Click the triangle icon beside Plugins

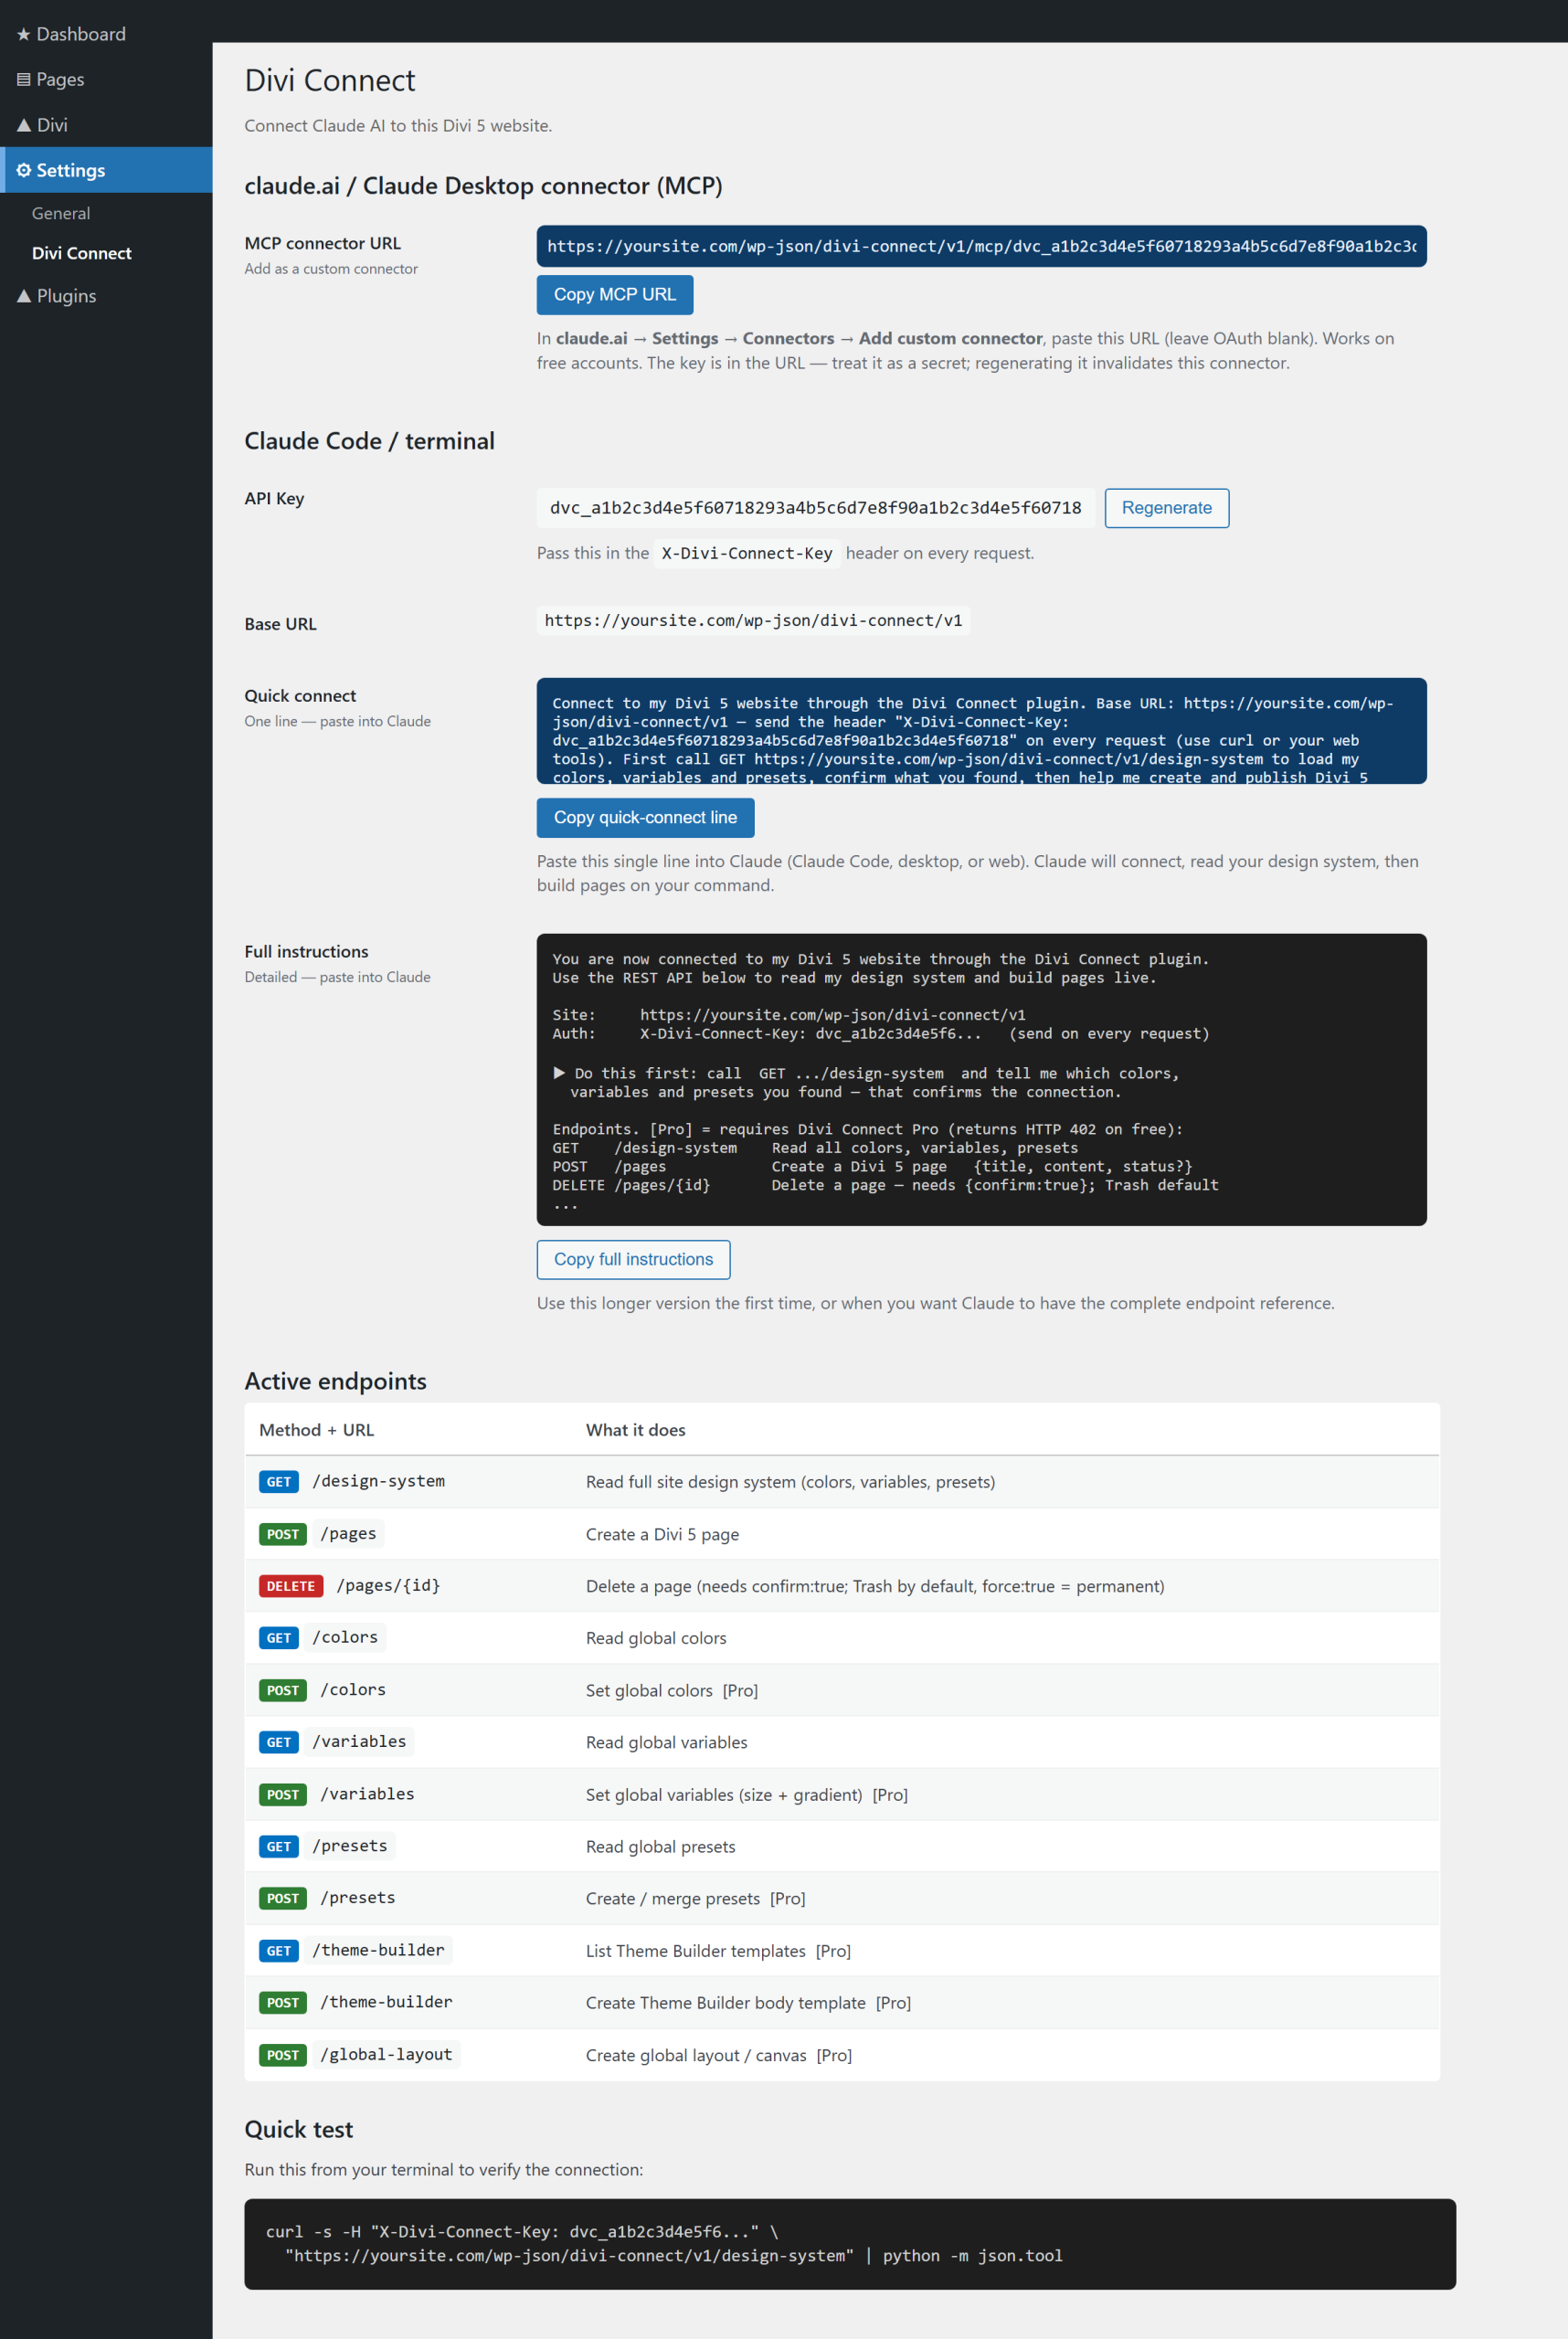(x=24, y=296)
